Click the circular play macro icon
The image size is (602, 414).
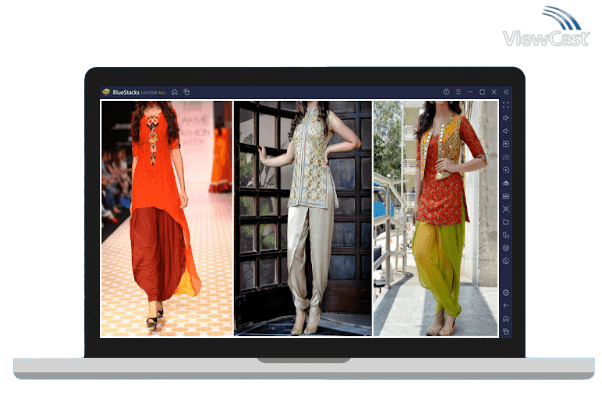coord(506,170)
